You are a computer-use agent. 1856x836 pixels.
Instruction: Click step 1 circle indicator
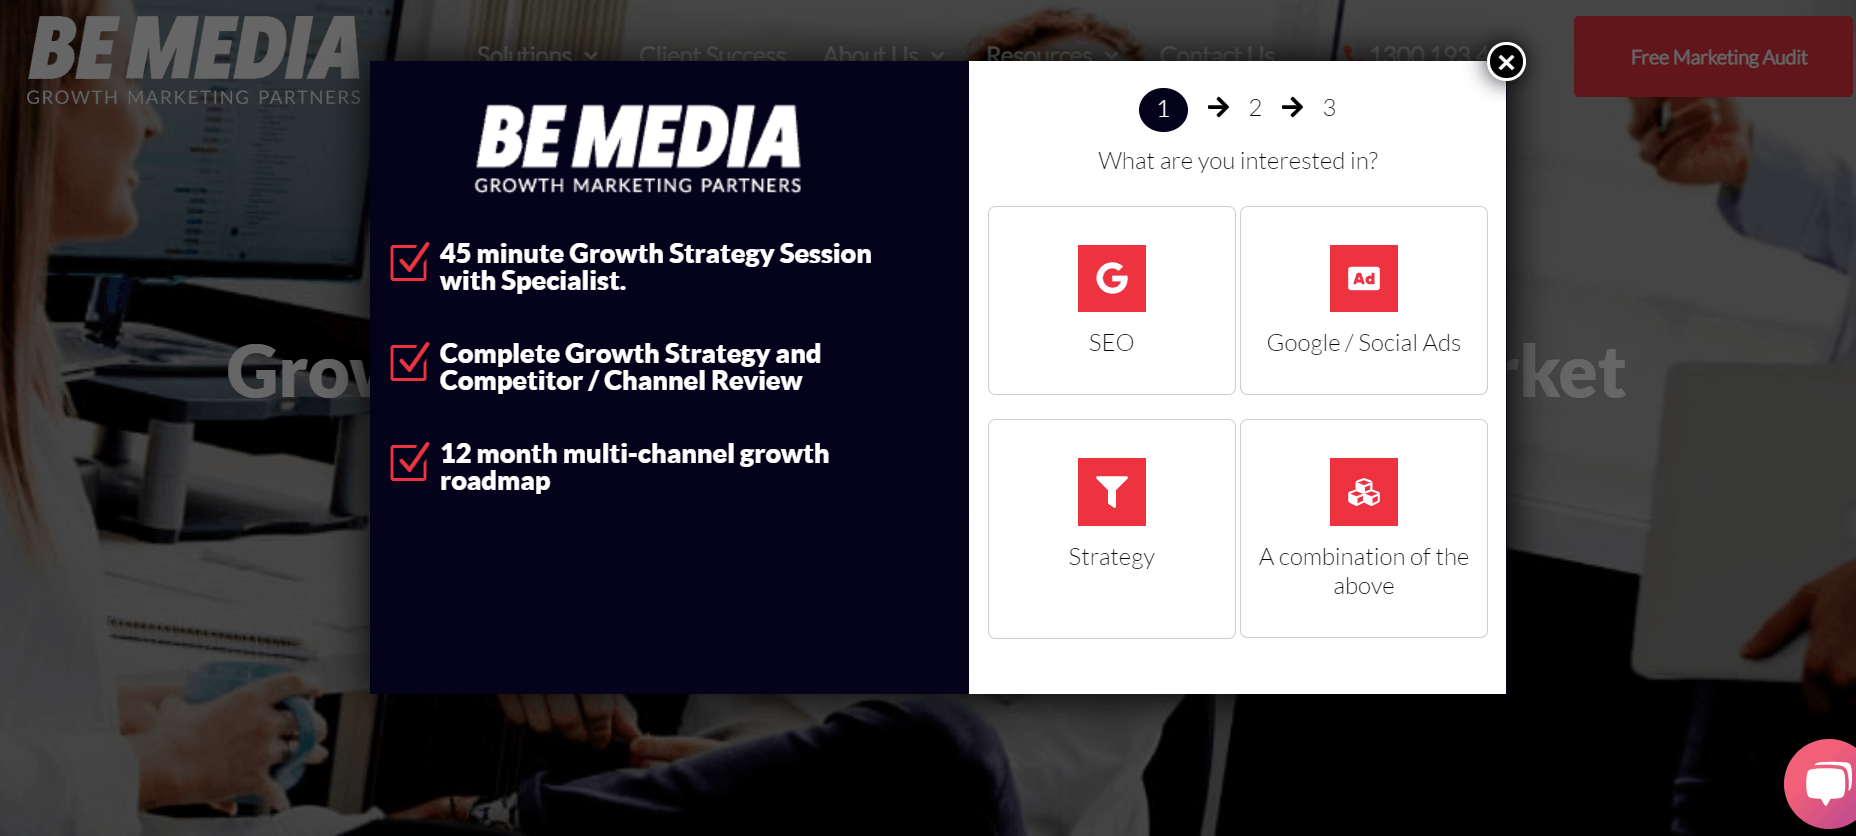[x=1163, y=109]
